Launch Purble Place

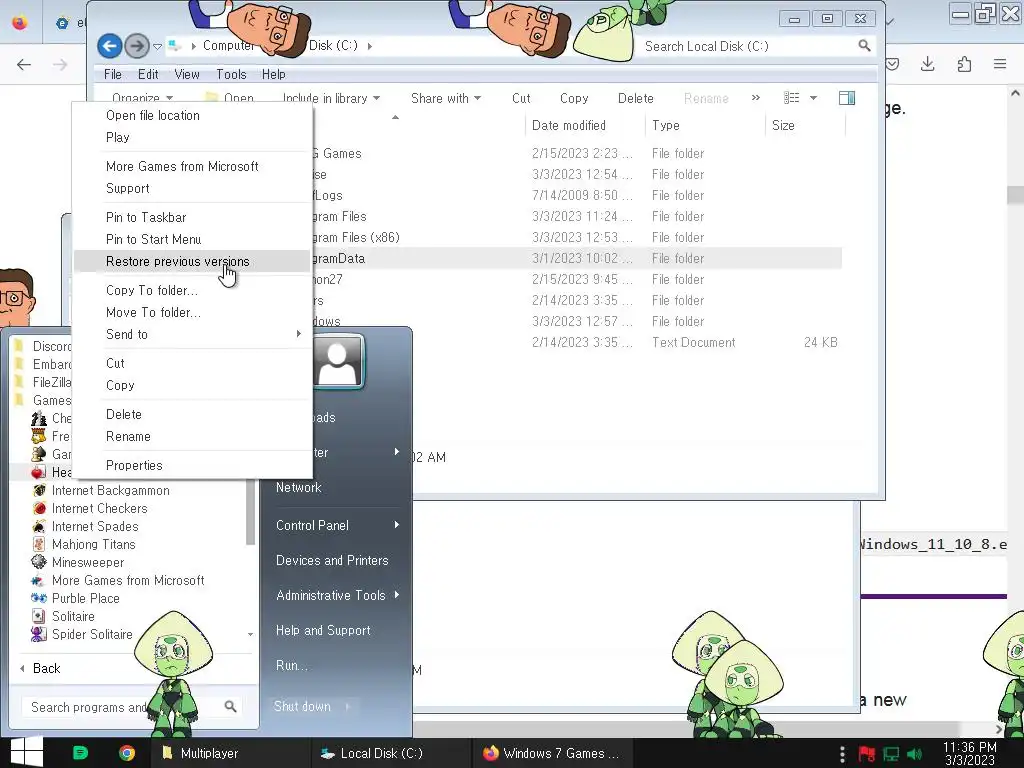pyautogui.click(x=86, y=598)
